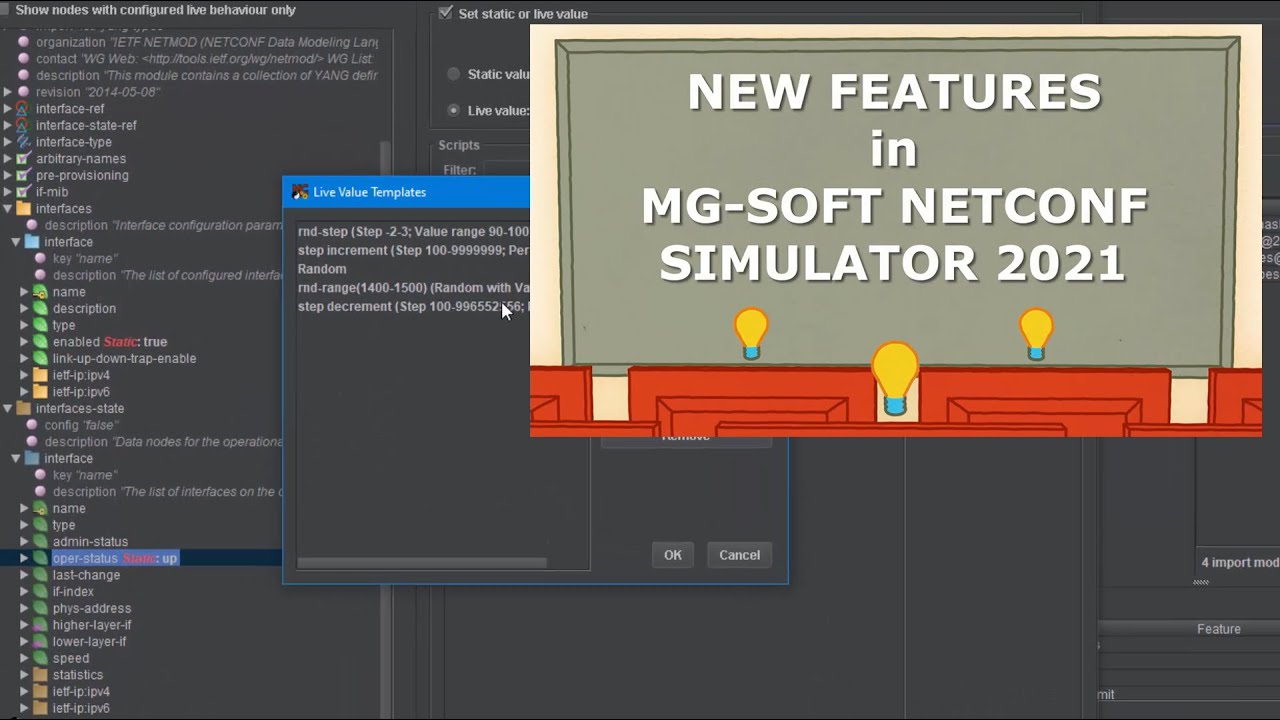Select the Static value radio button
The image size is (1280, 720).
[454, 74]
